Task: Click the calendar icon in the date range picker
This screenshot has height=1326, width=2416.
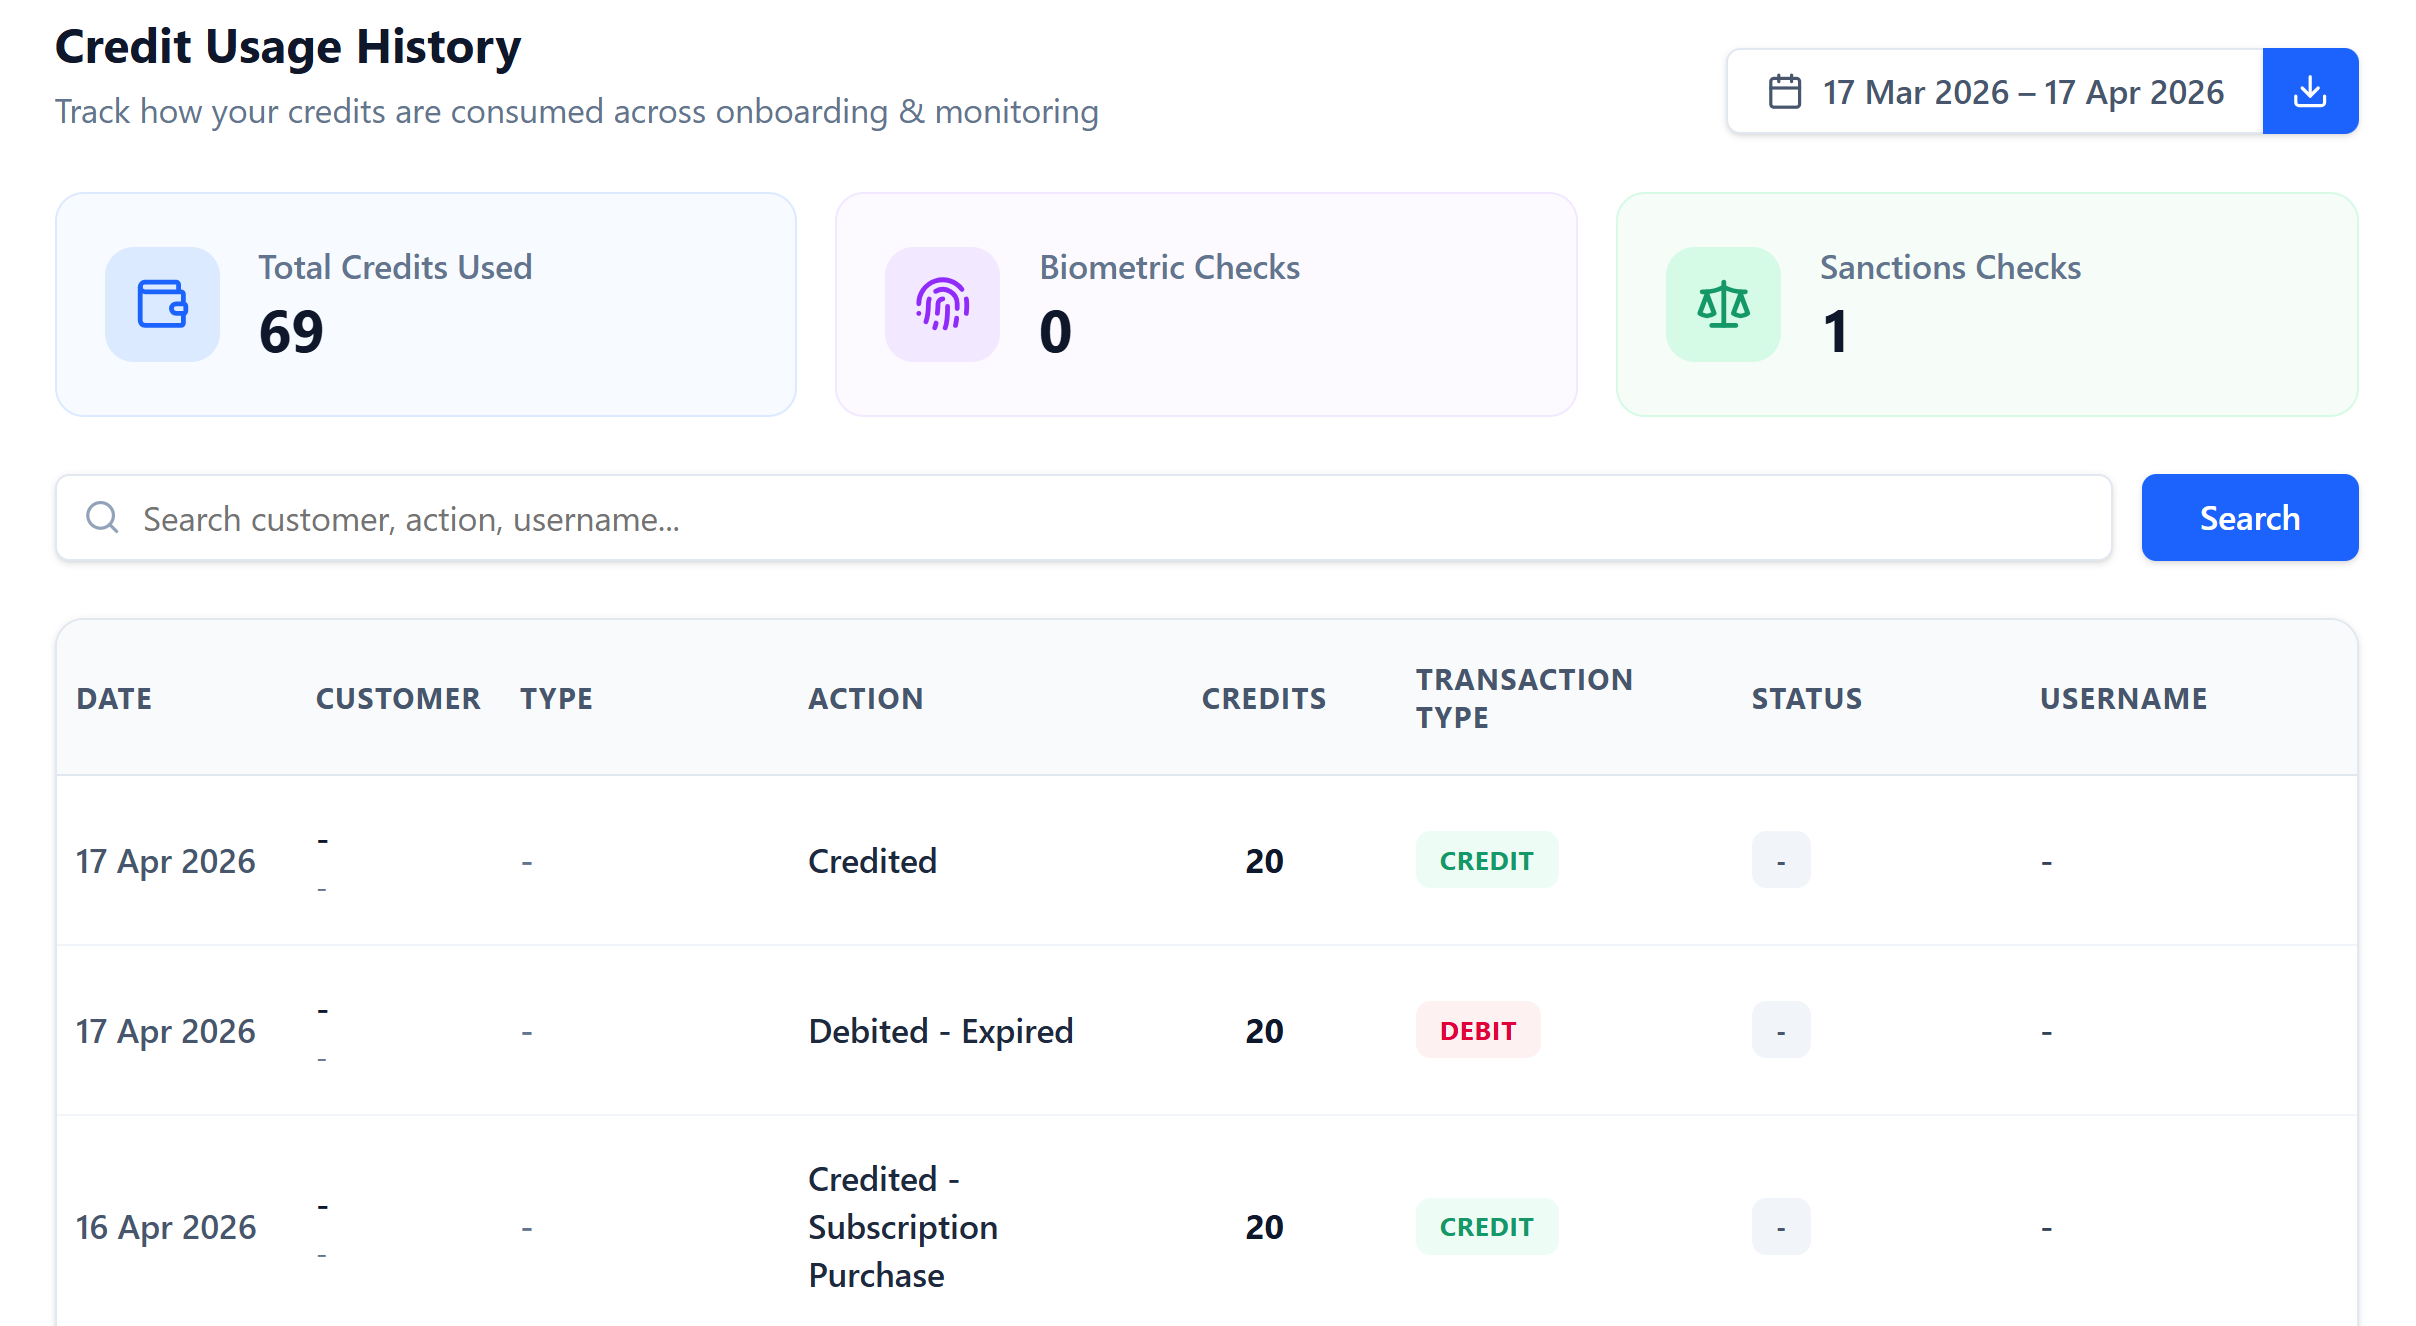Action: click(1786, 90)
